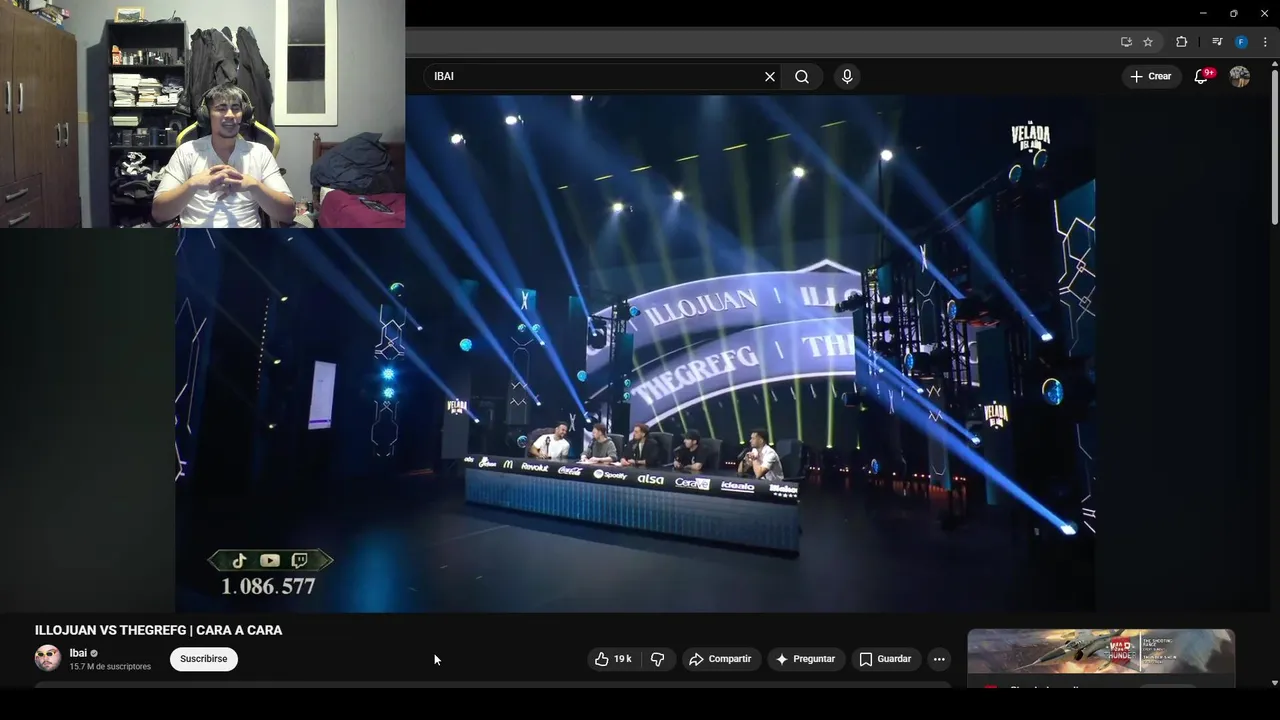Open the YouTube account avatar menu
This screenshot has height=720, width=1280.
click(x=1240, y=77)
